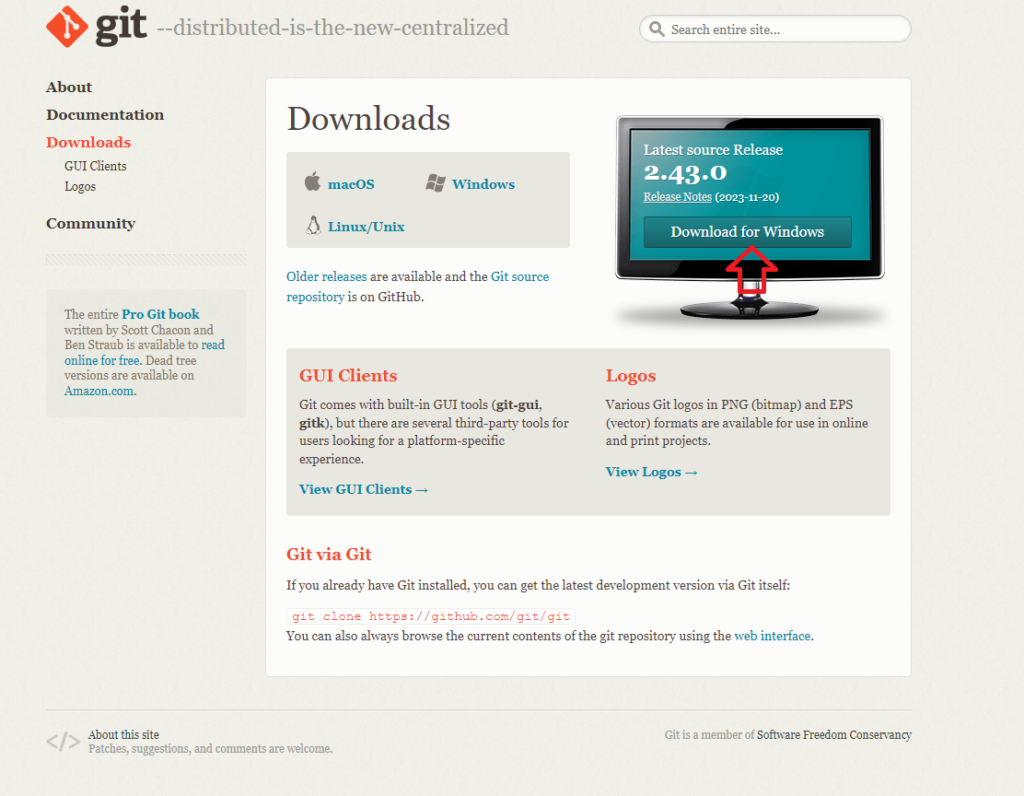Screen dimensions: 1024x796
Task: Select the Linux/Unix download link
Action: 366,227
